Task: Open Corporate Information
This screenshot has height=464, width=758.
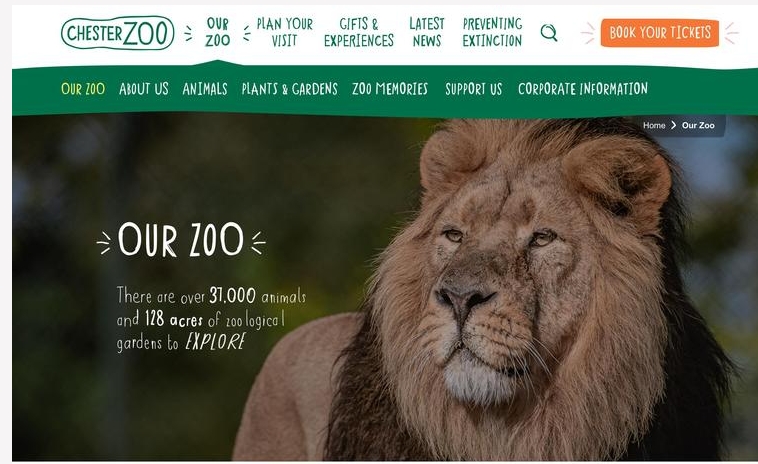Action: coord(583,89)
